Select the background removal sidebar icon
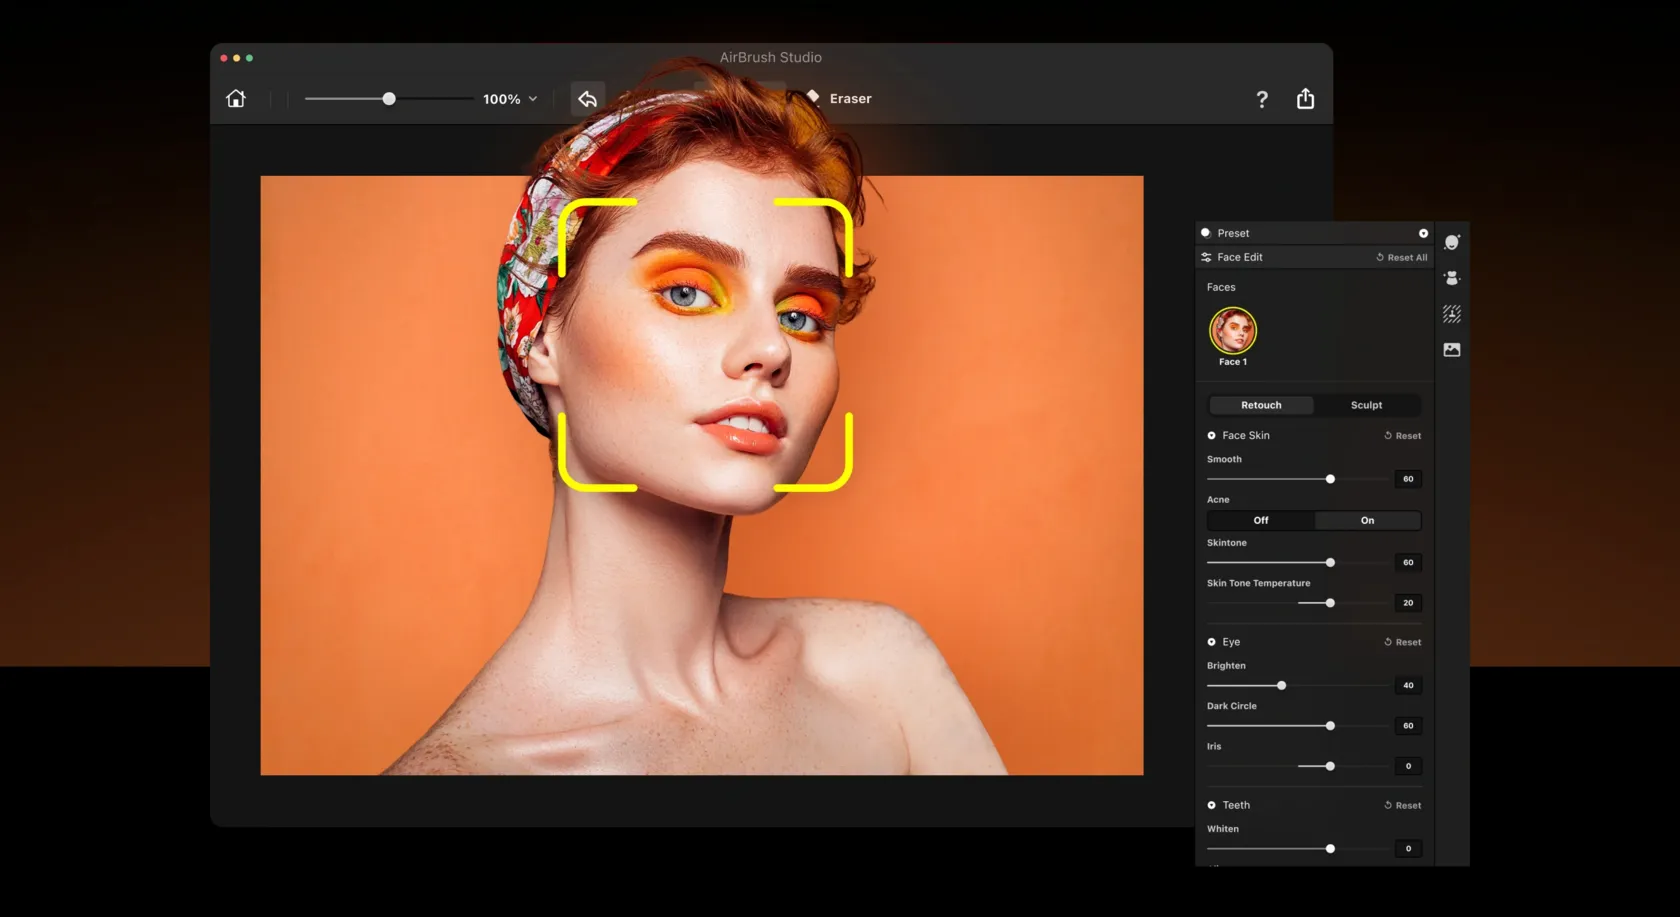1680x917 pixels. pos(1452,314)
